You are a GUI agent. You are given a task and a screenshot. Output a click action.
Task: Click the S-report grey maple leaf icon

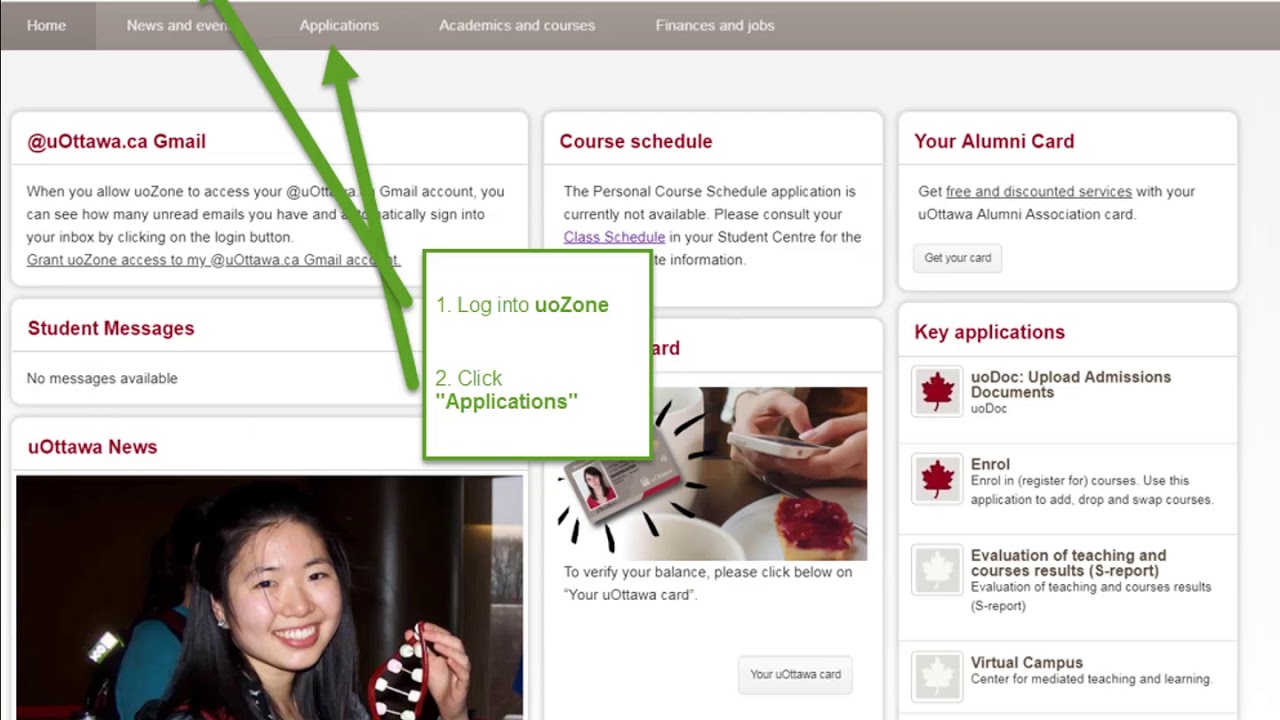(x=937, y=570)
